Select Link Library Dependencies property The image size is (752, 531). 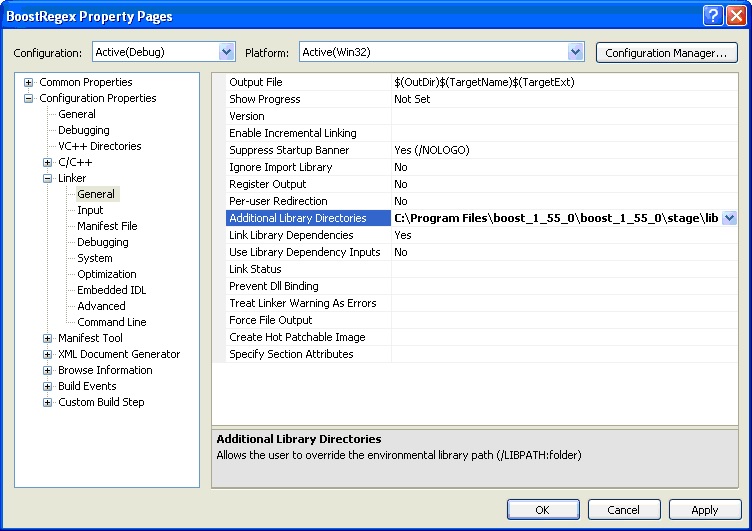click(308, 235)
